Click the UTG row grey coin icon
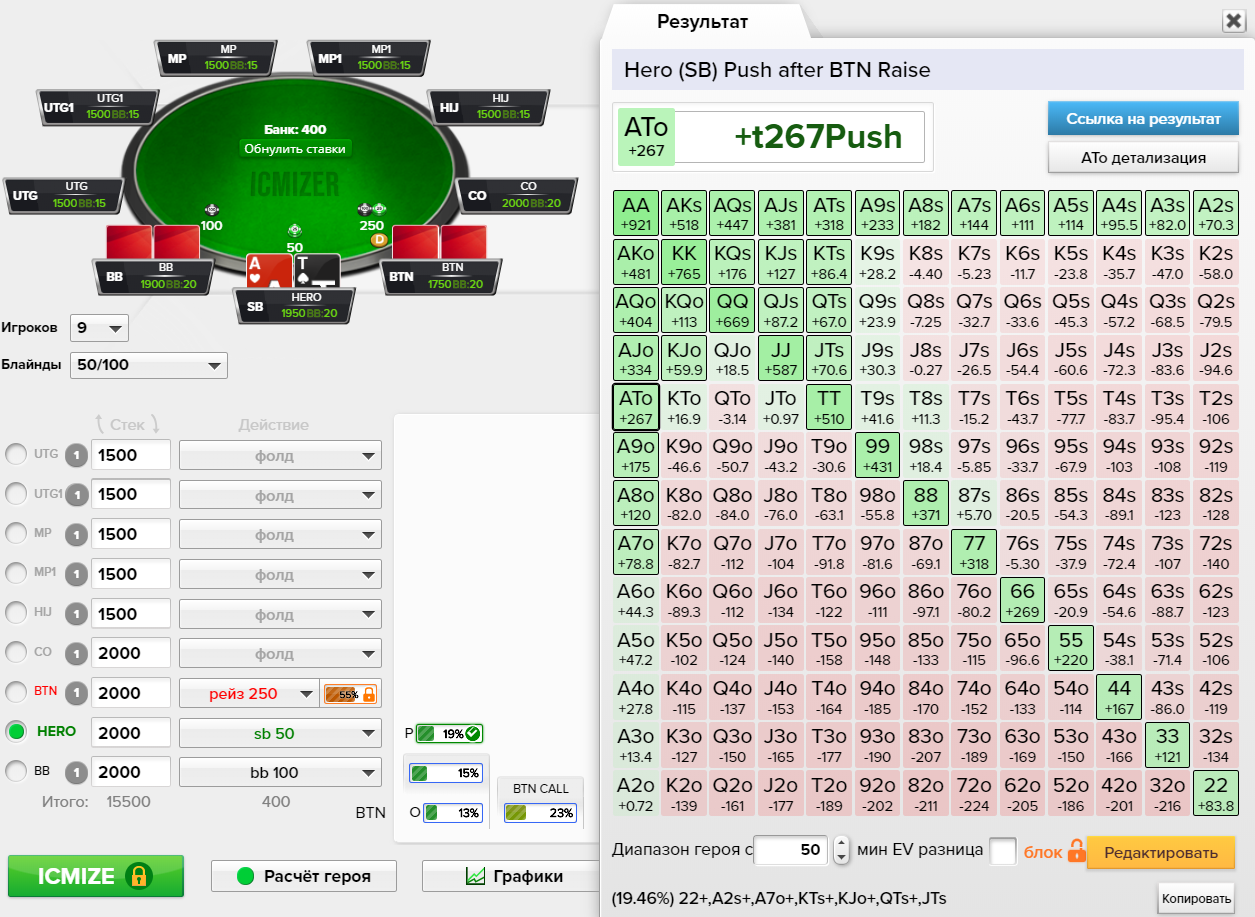Screen dimensions: 1255x917 (x=76, y=455)
